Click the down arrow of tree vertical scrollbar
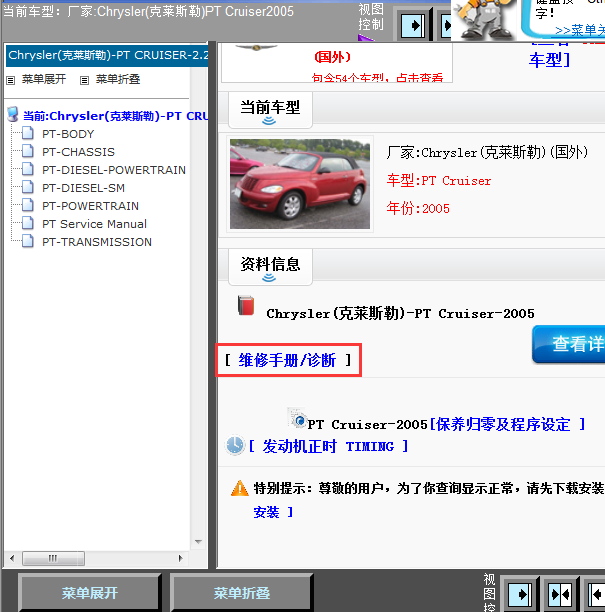Screen dimensions: 605x612 click(x=198, y=542)
